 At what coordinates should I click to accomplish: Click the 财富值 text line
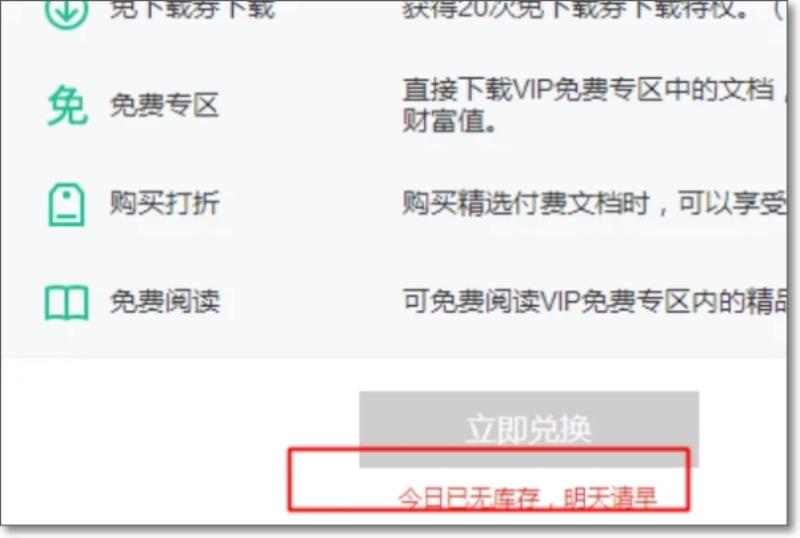(x=449, y=122)
